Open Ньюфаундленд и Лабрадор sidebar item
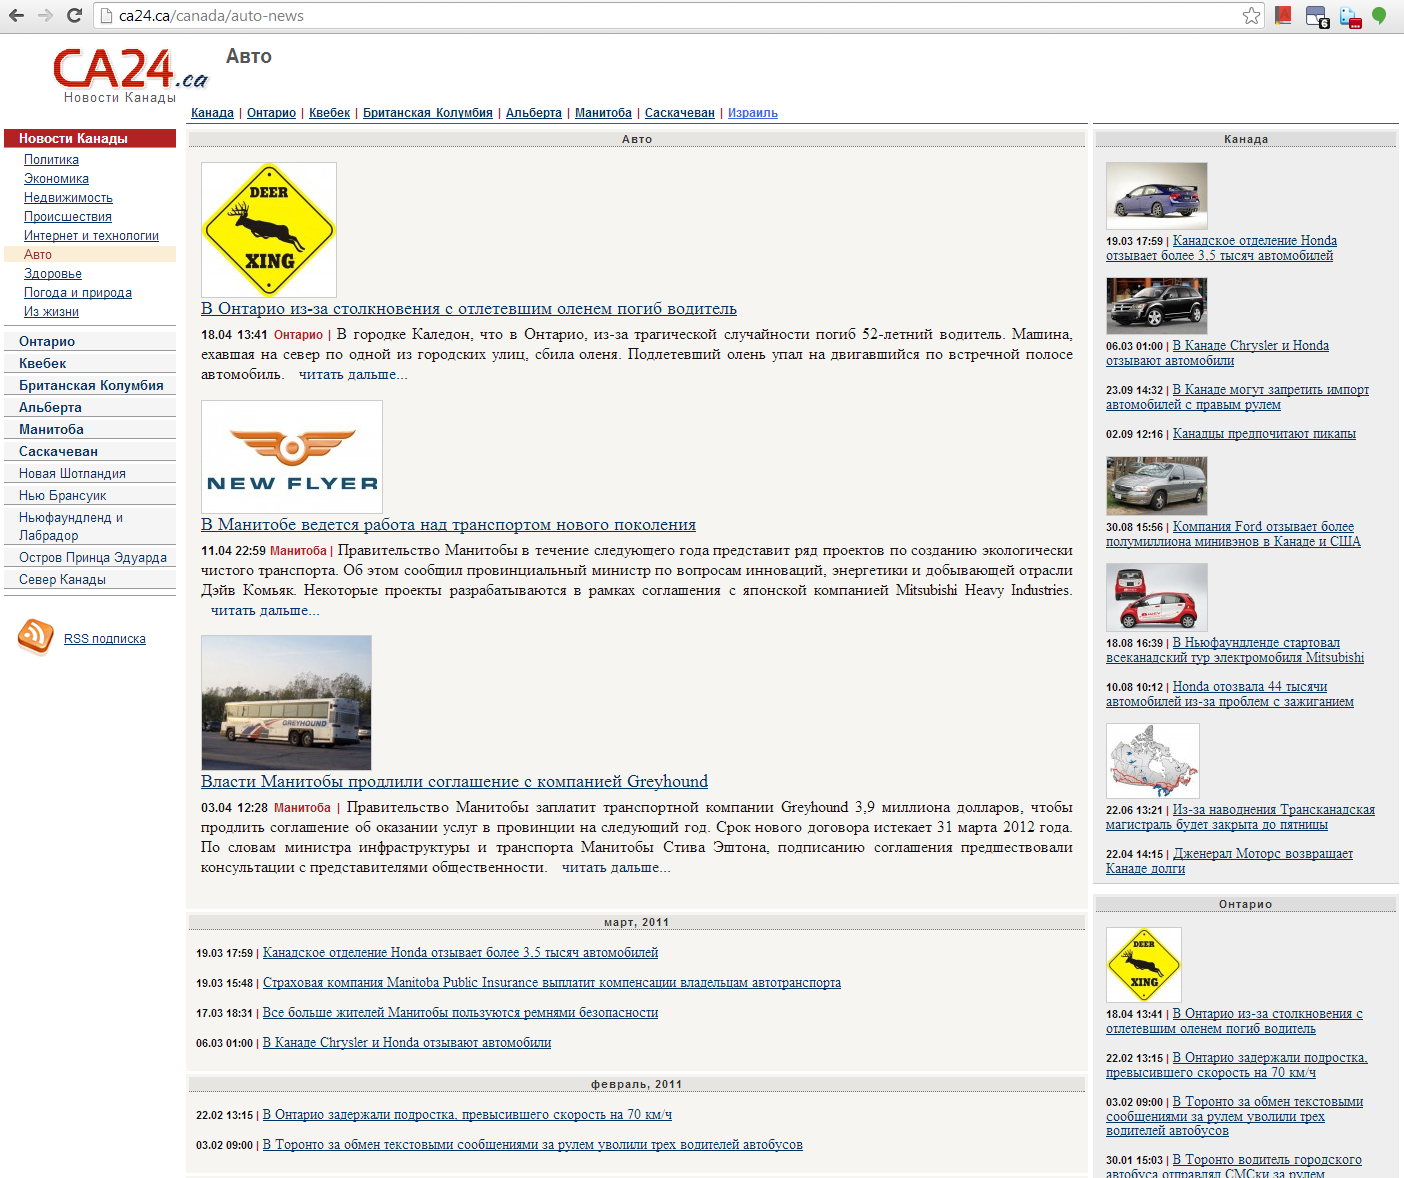Image resolution: width=1404 pixels, height=1178 pixels. (x=71, y=526)
